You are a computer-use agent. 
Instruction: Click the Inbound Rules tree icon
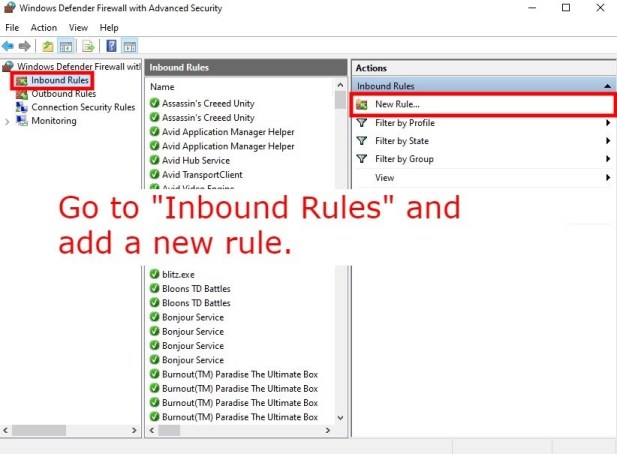coord(22,81)
